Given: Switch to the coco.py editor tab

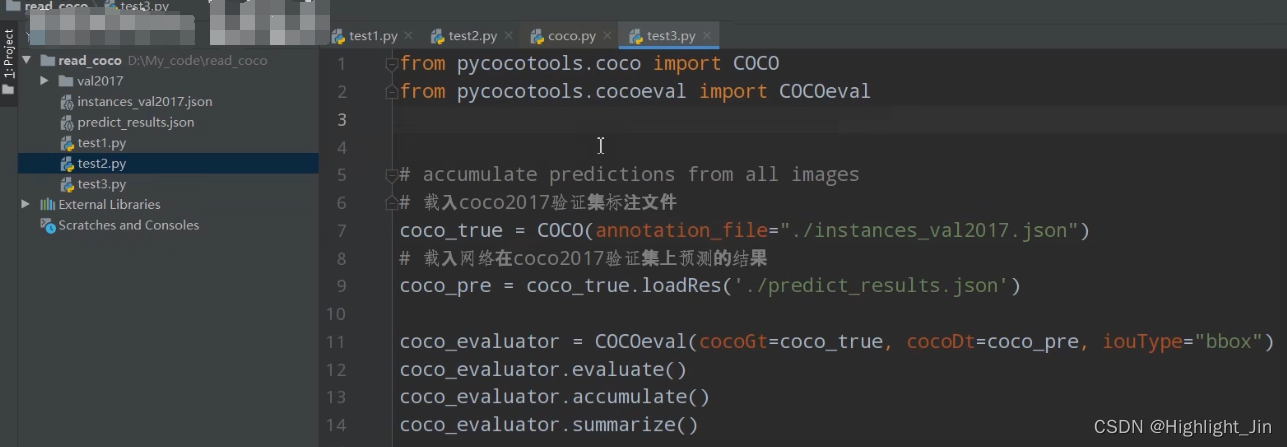Looking at the screenshot, I should pyautogui.click(x=571, y=36).
